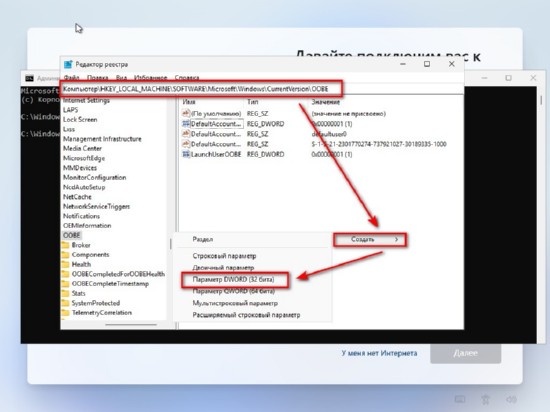Click the tree pane horizontal scrollbar

click(131, 325)
